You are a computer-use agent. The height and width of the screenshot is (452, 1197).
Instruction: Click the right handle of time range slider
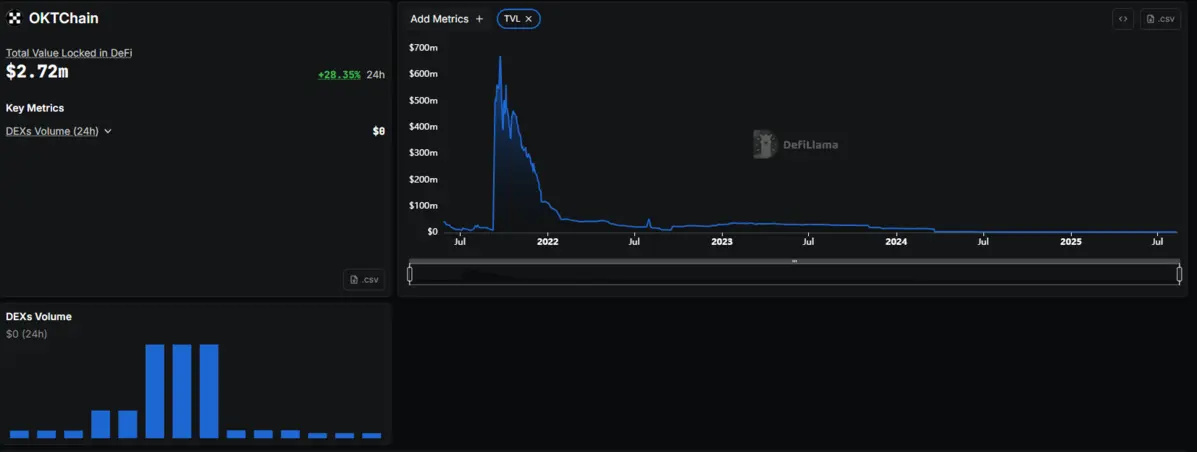coord(1179,274)
